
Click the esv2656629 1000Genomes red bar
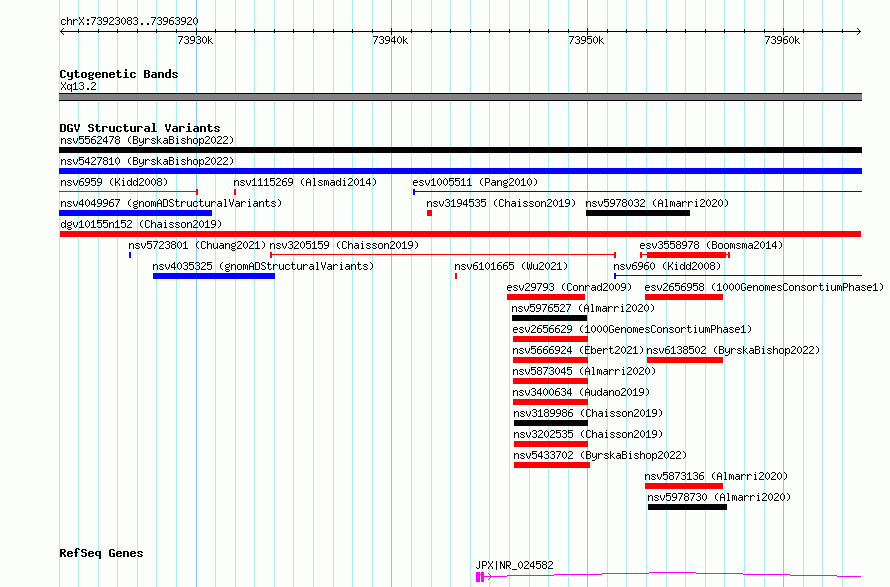(550, 339)
